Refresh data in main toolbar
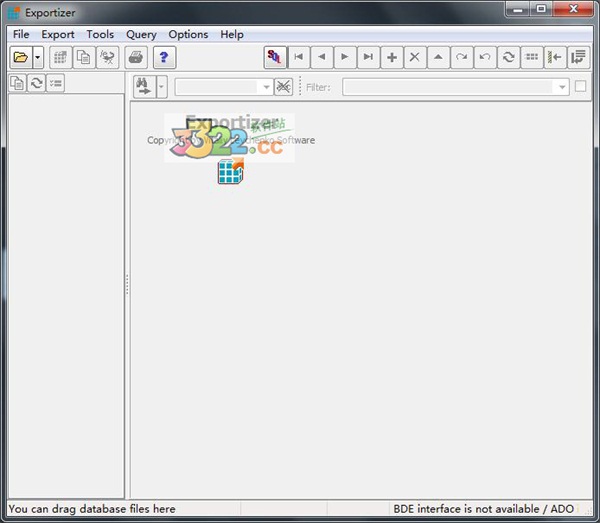 click(509, 57)
